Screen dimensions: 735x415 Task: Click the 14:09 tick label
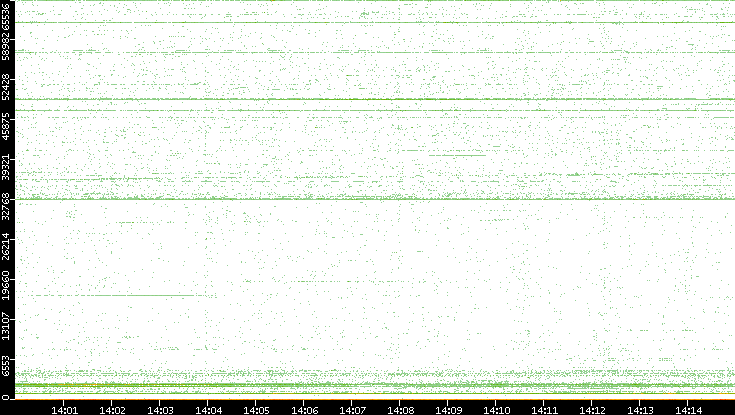point(448,410)
